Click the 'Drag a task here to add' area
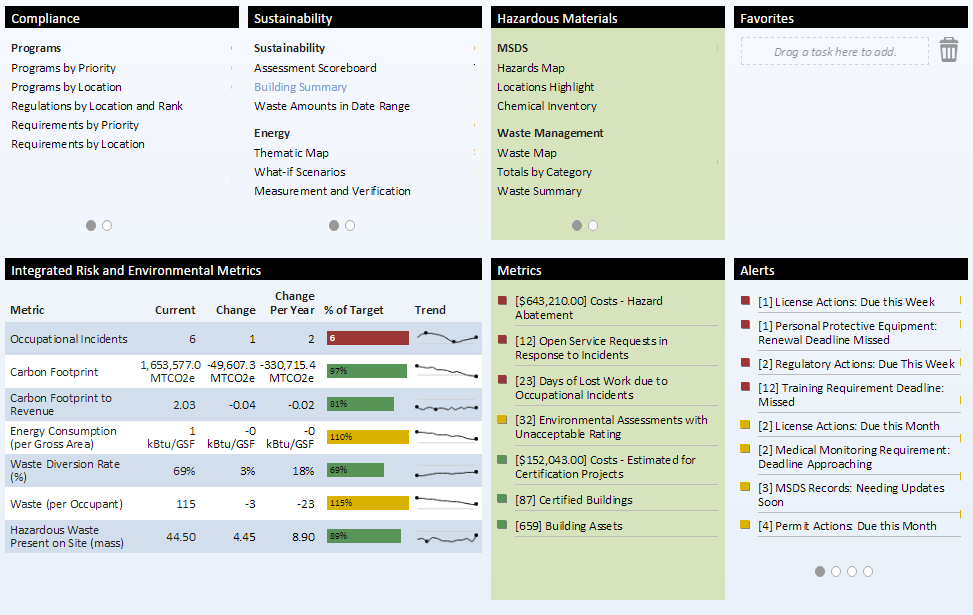Screen dimensions: 973x615 click(834, 50)
